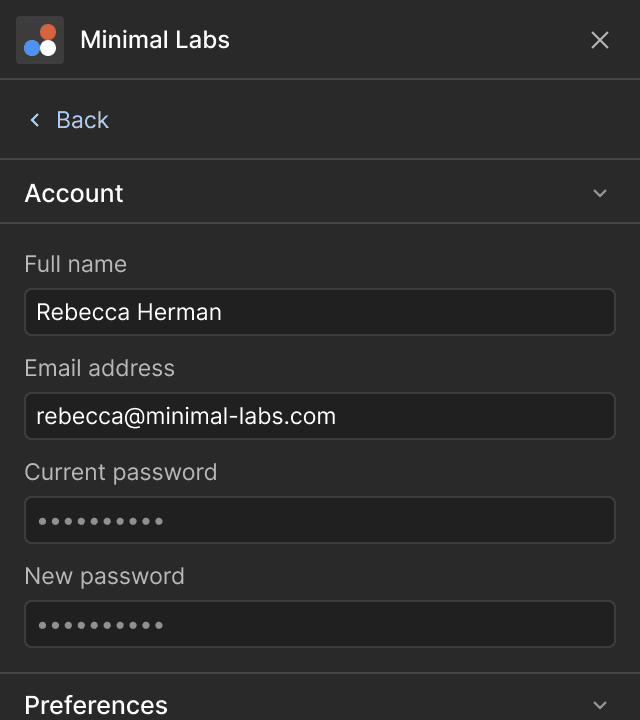Click the Full name label
640x720 pixels.
coord(76,265)
